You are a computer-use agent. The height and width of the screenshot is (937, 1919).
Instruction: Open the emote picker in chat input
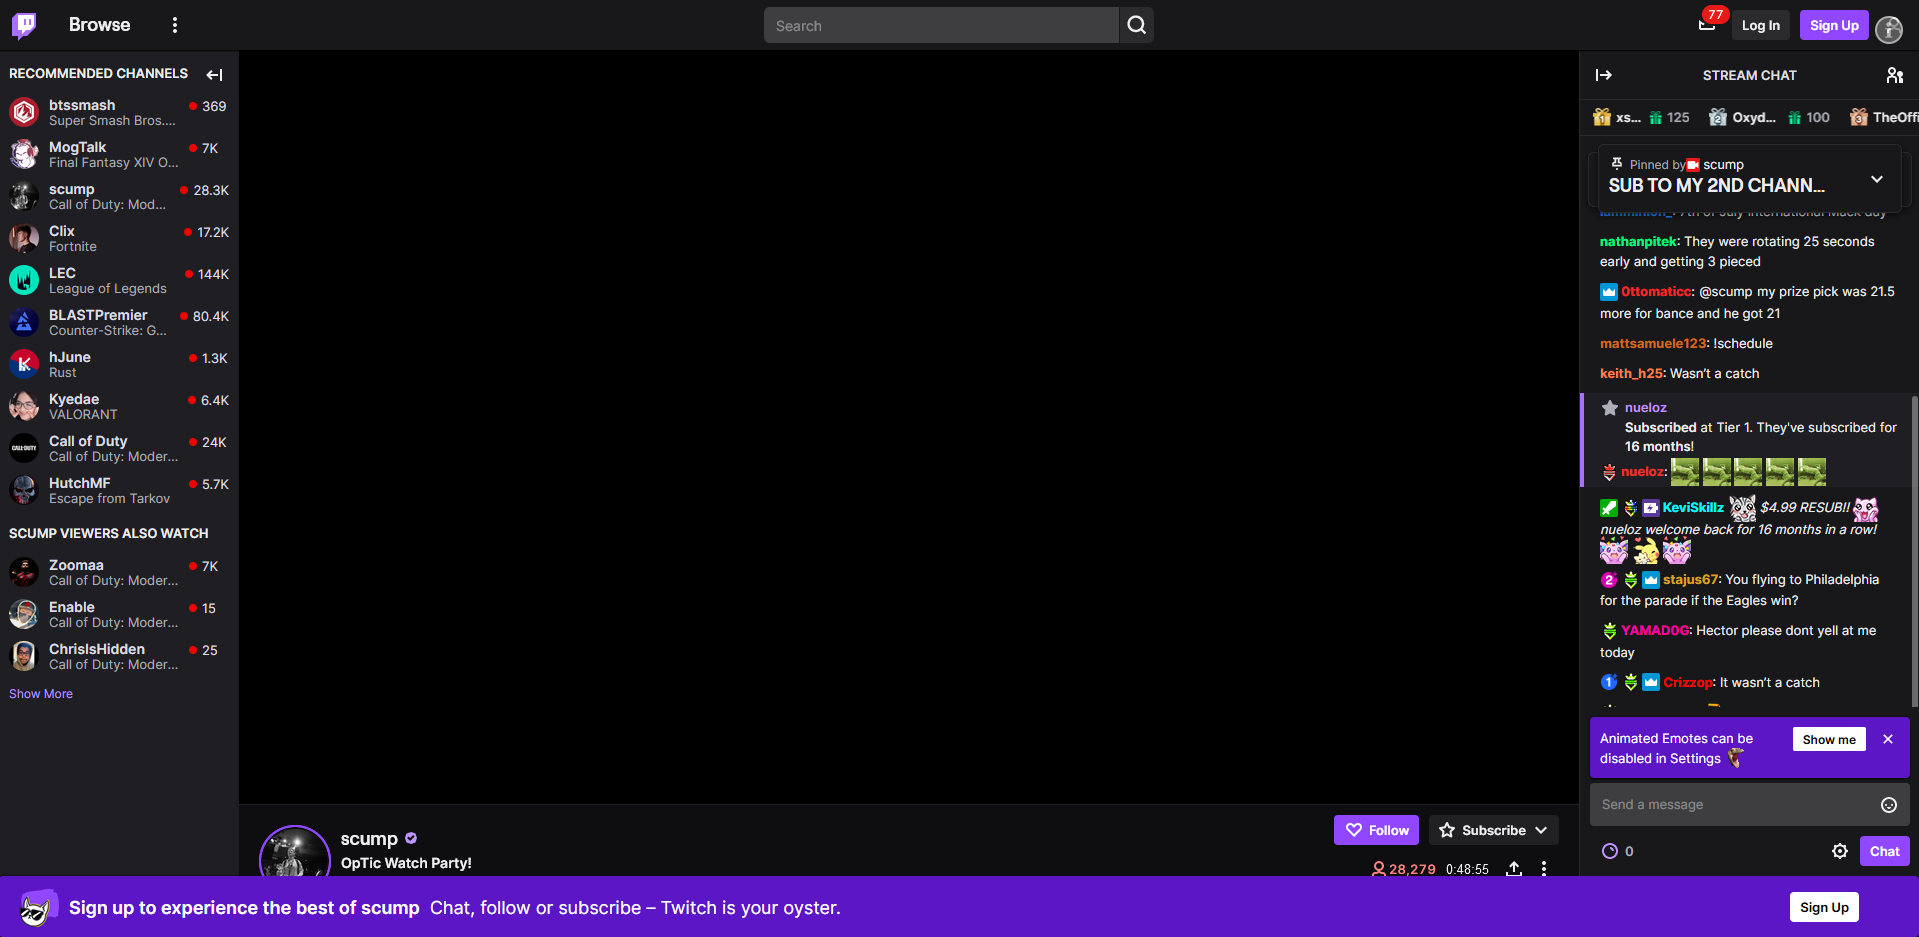pos(1888,804)
